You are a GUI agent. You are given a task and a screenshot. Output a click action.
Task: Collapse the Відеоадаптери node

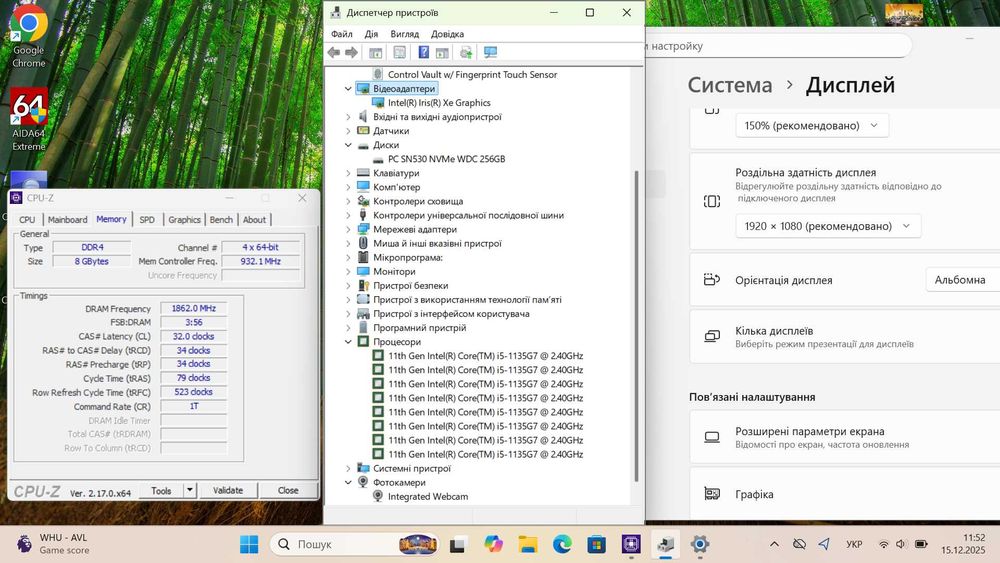(348, 89)
